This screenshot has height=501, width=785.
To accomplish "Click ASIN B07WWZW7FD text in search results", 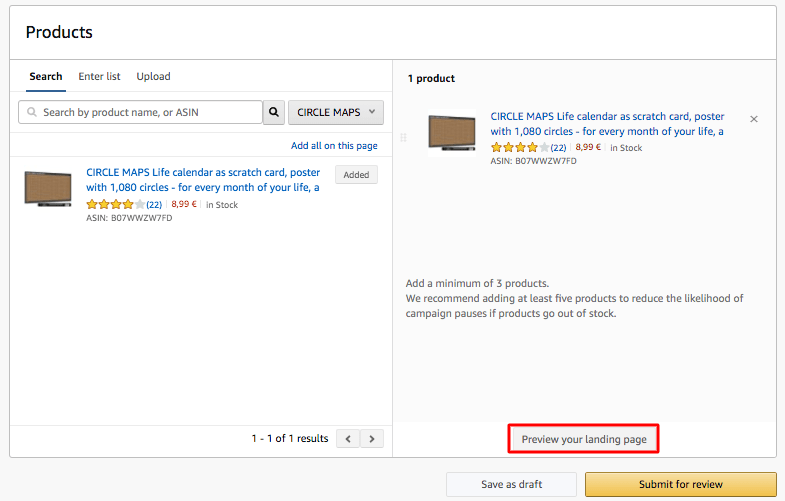I will (x=129, y=218).
